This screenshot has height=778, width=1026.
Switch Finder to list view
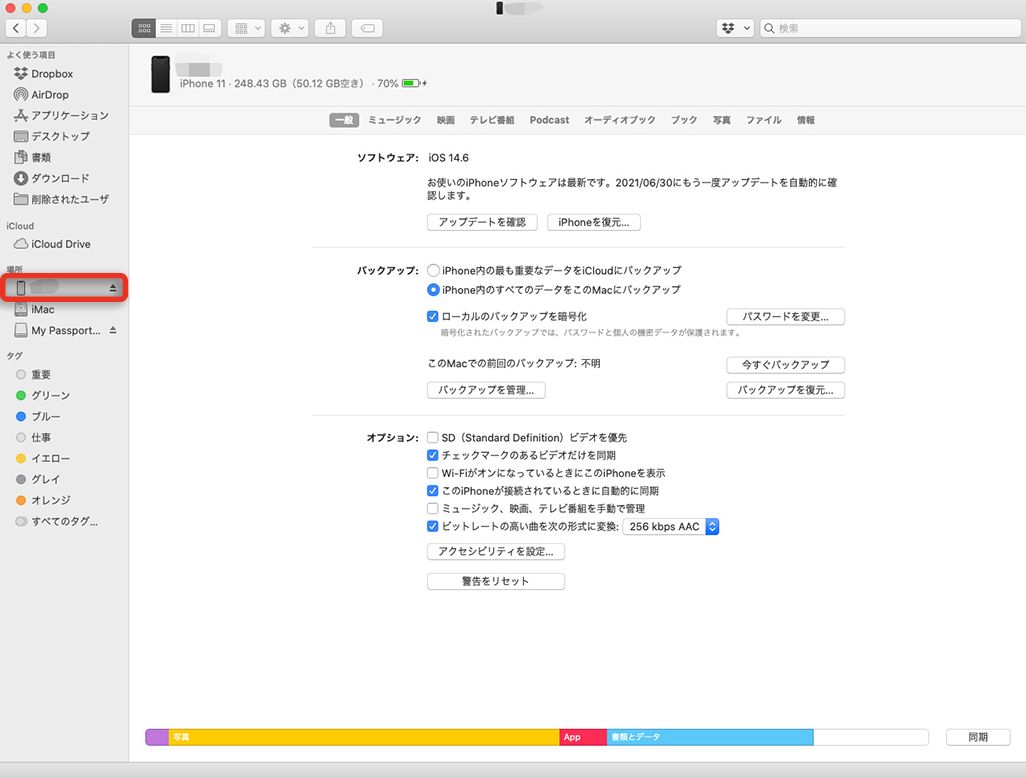166,28
